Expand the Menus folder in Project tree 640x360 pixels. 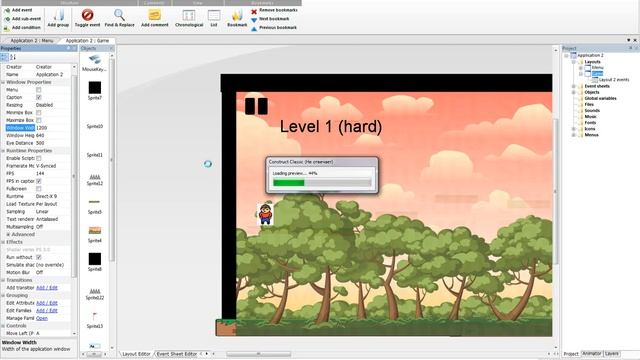coord(573,135)
